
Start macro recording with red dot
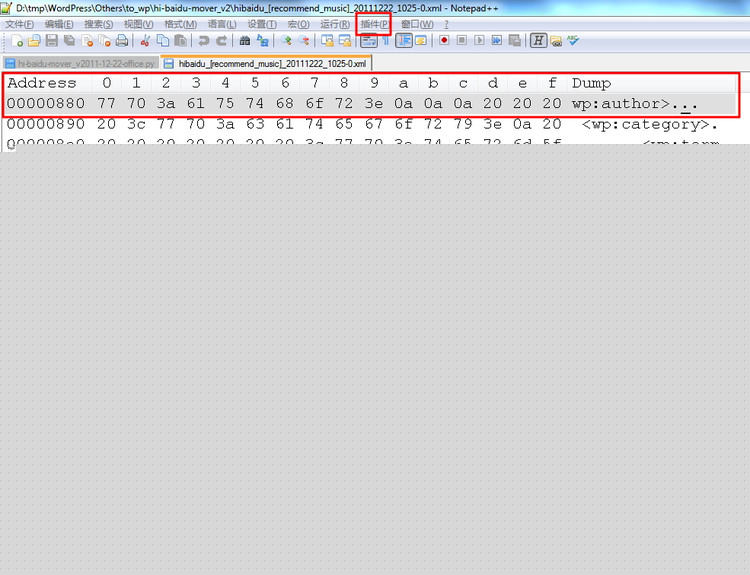pyautogui.click(x=444, y=41)
